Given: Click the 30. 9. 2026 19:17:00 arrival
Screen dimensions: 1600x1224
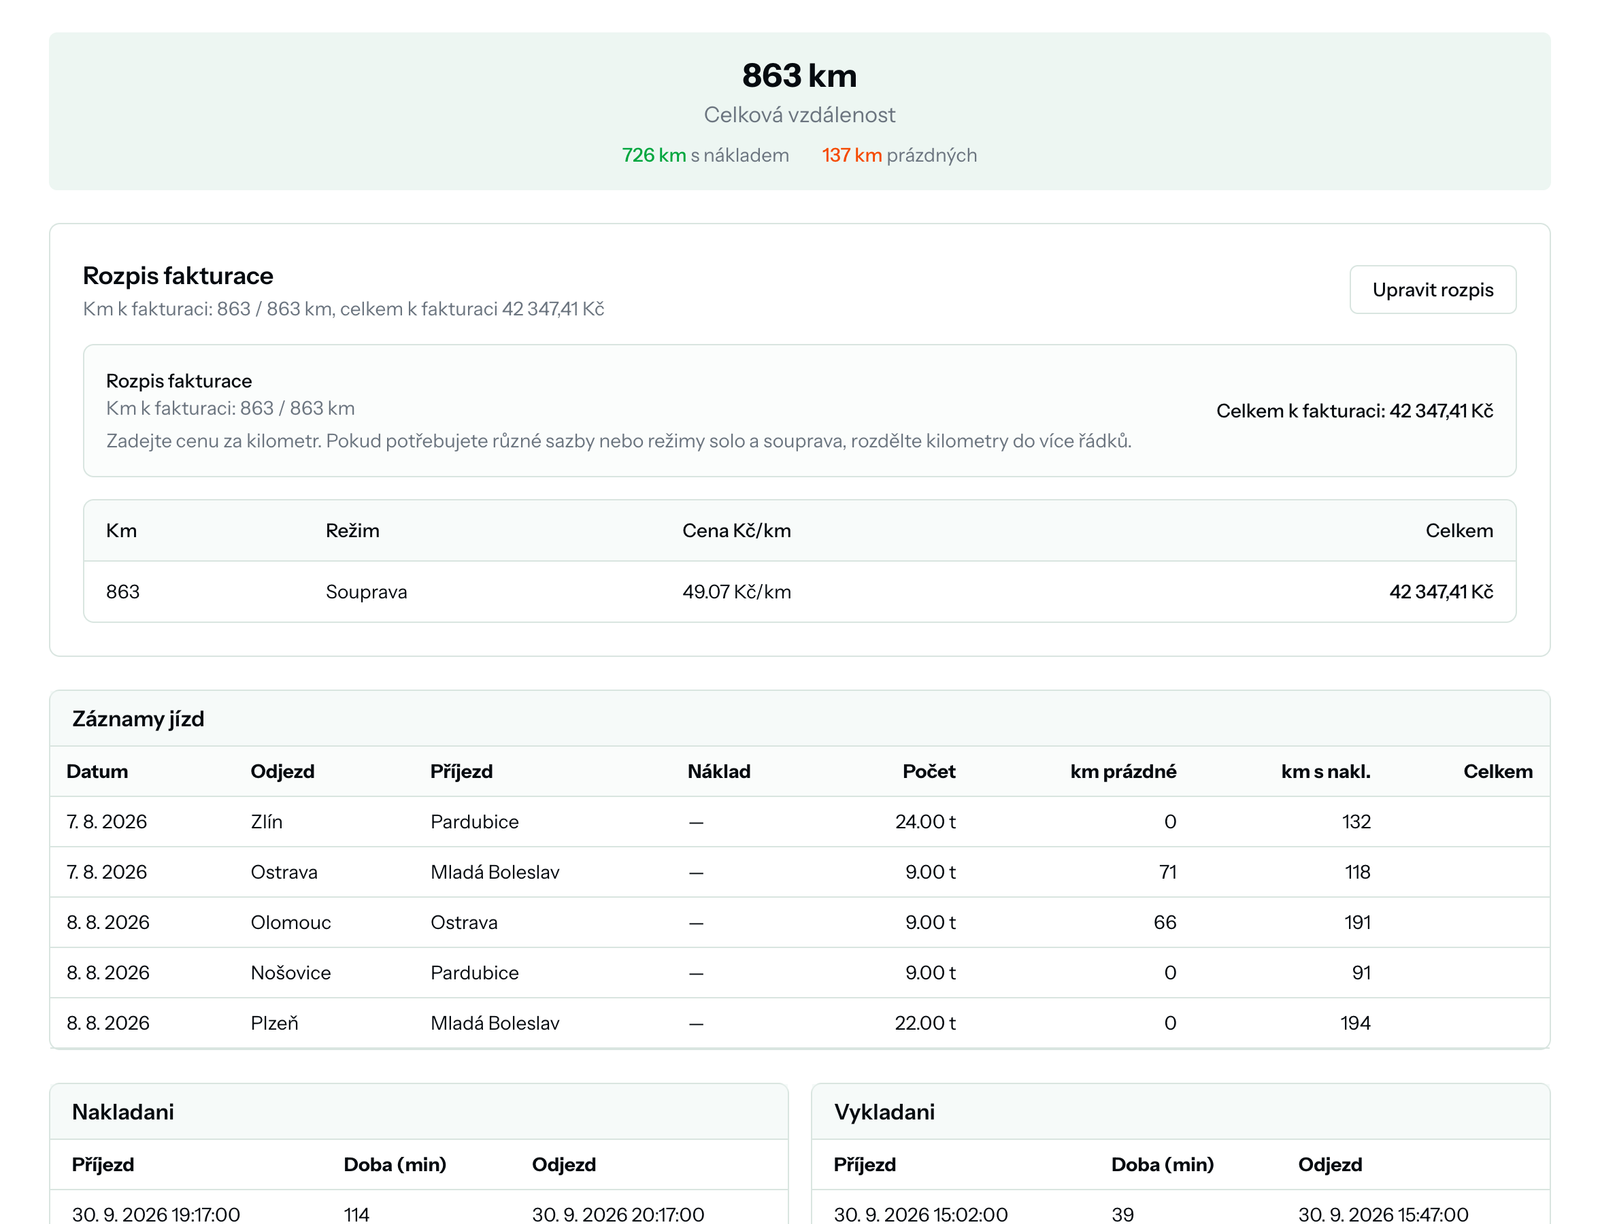Looking at the screenshot, I should pyautogui.click(x=156, y=1214).
